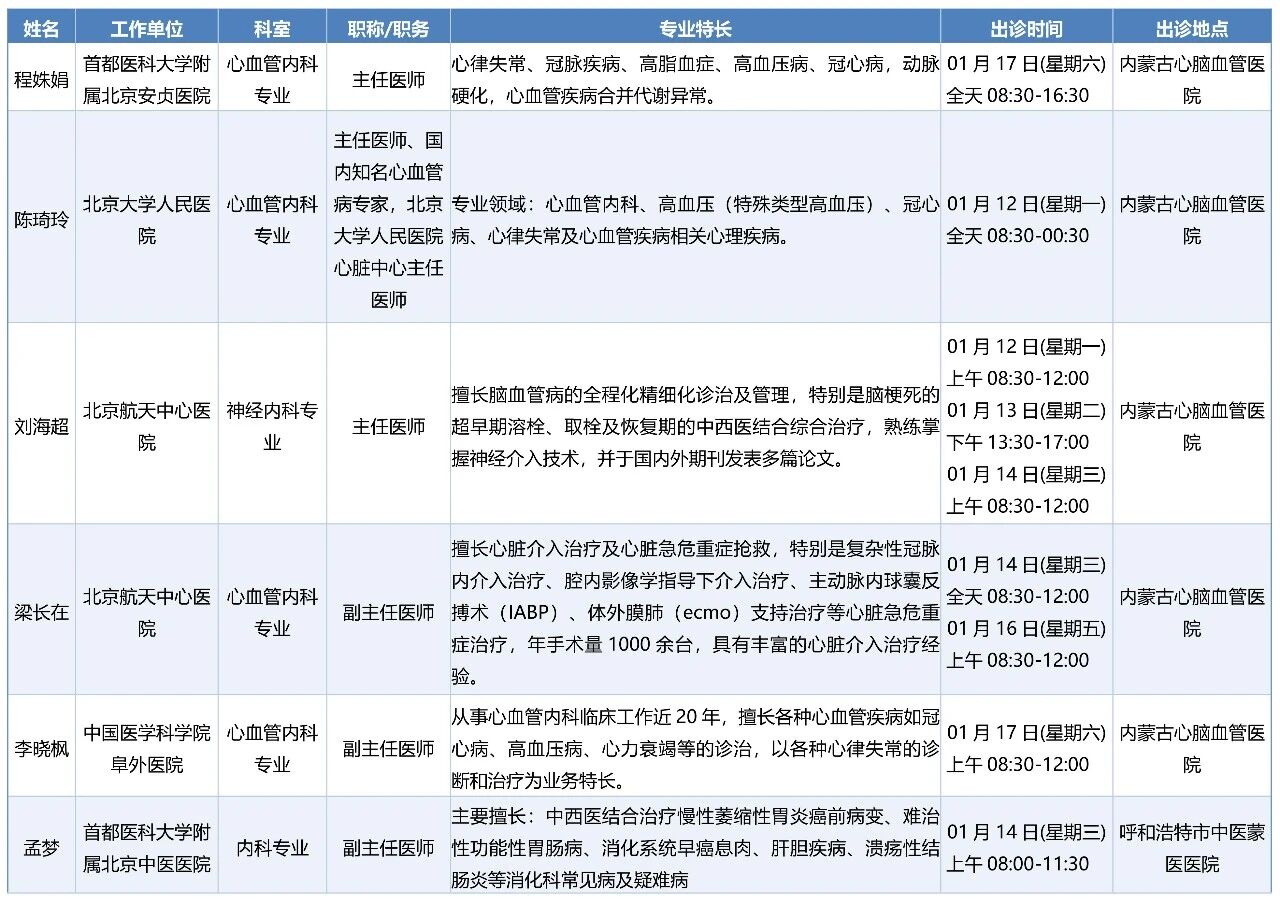Click the 专业特长 column header
Viewport: 1280px width, 905px height.
point(695,29)
